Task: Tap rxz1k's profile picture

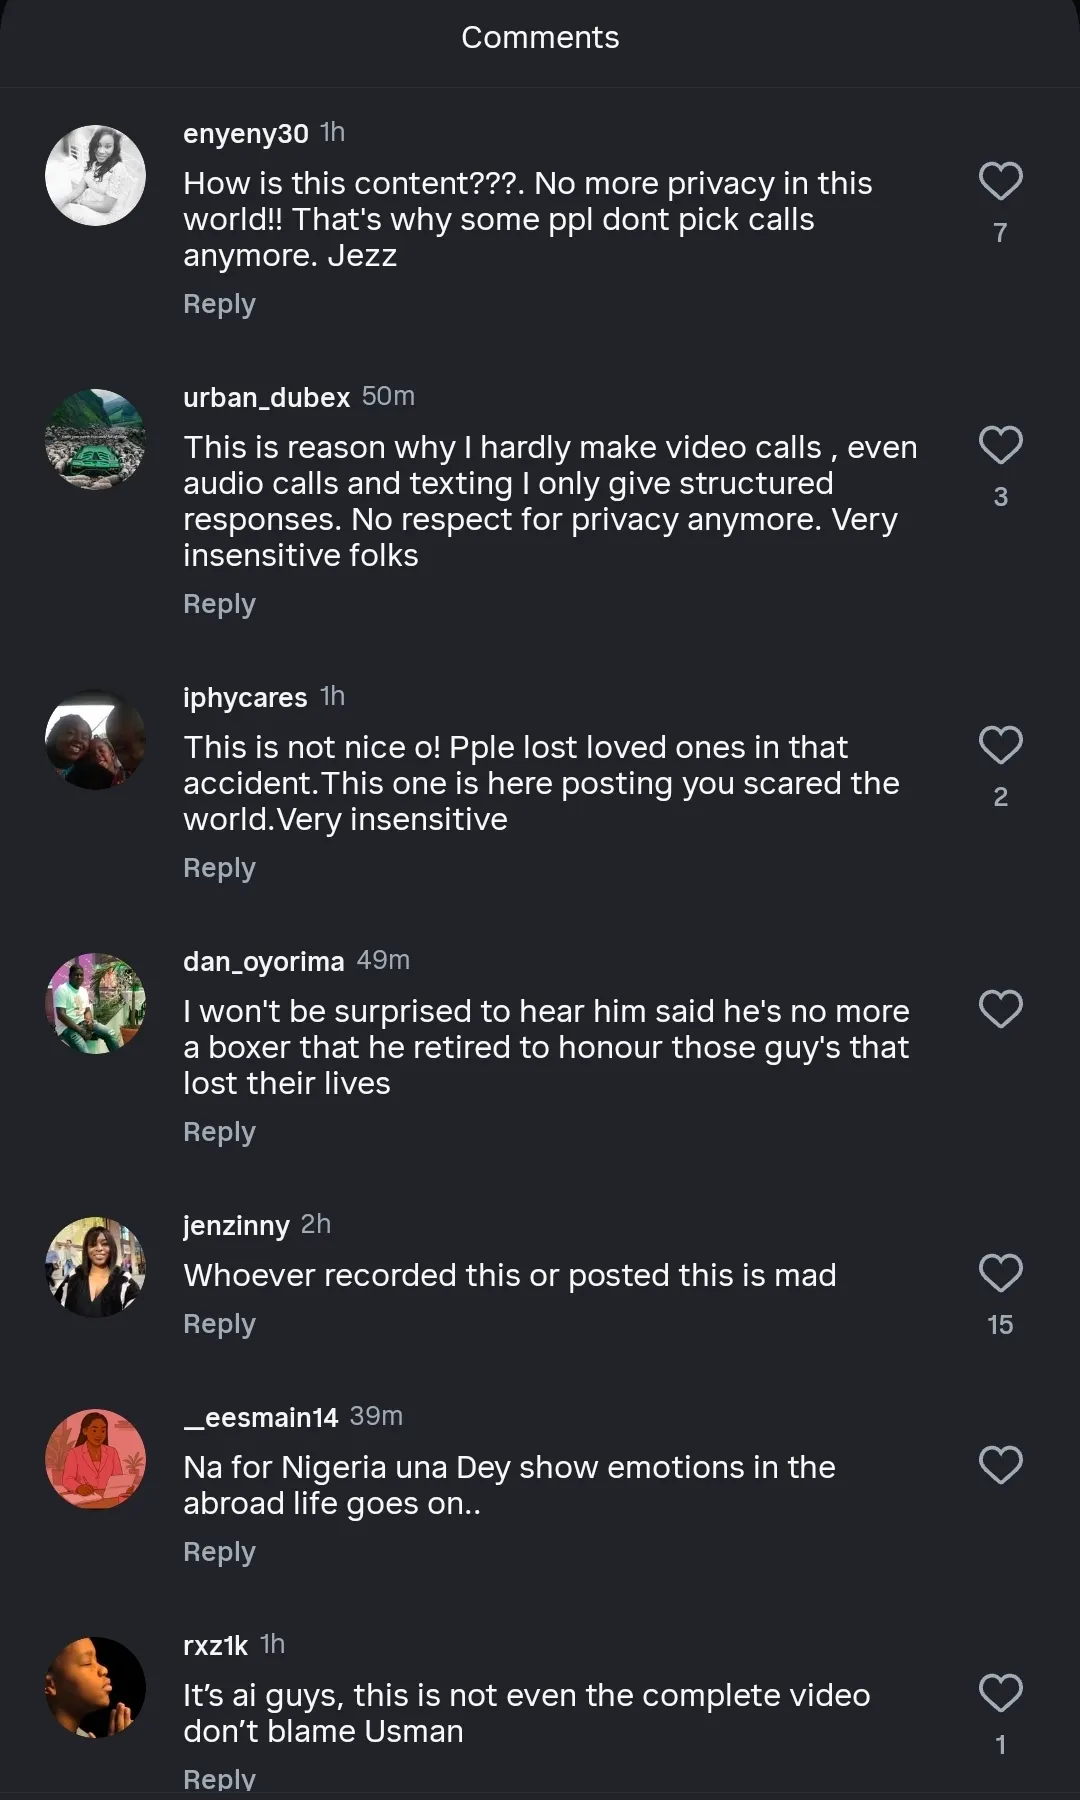Action: (96, 1687)
